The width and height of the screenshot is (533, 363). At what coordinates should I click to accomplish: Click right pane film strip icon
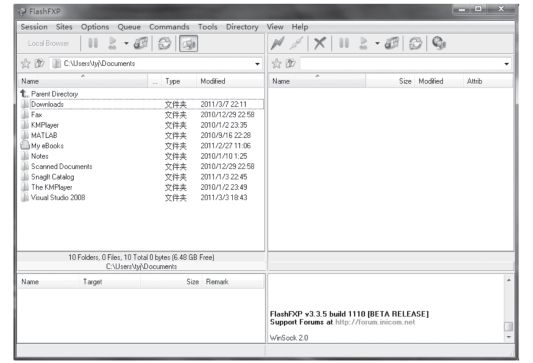392,43
